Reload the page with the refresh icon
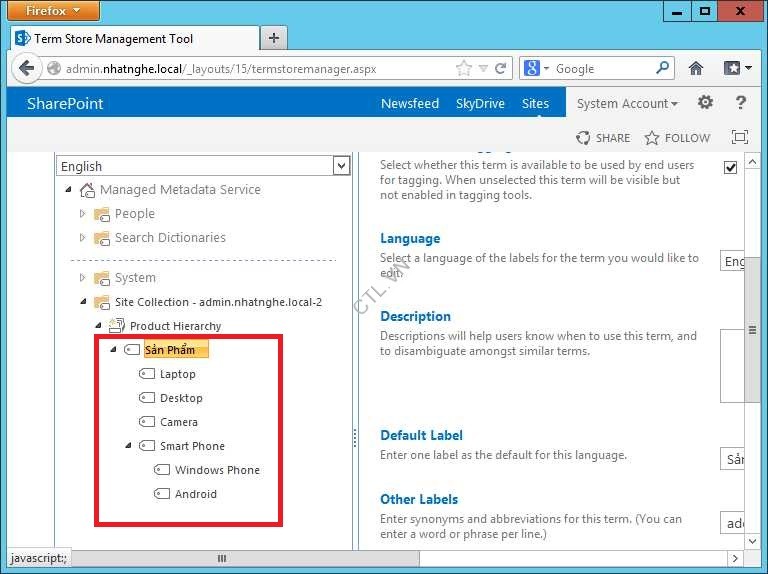 click(x=500, y=69)
